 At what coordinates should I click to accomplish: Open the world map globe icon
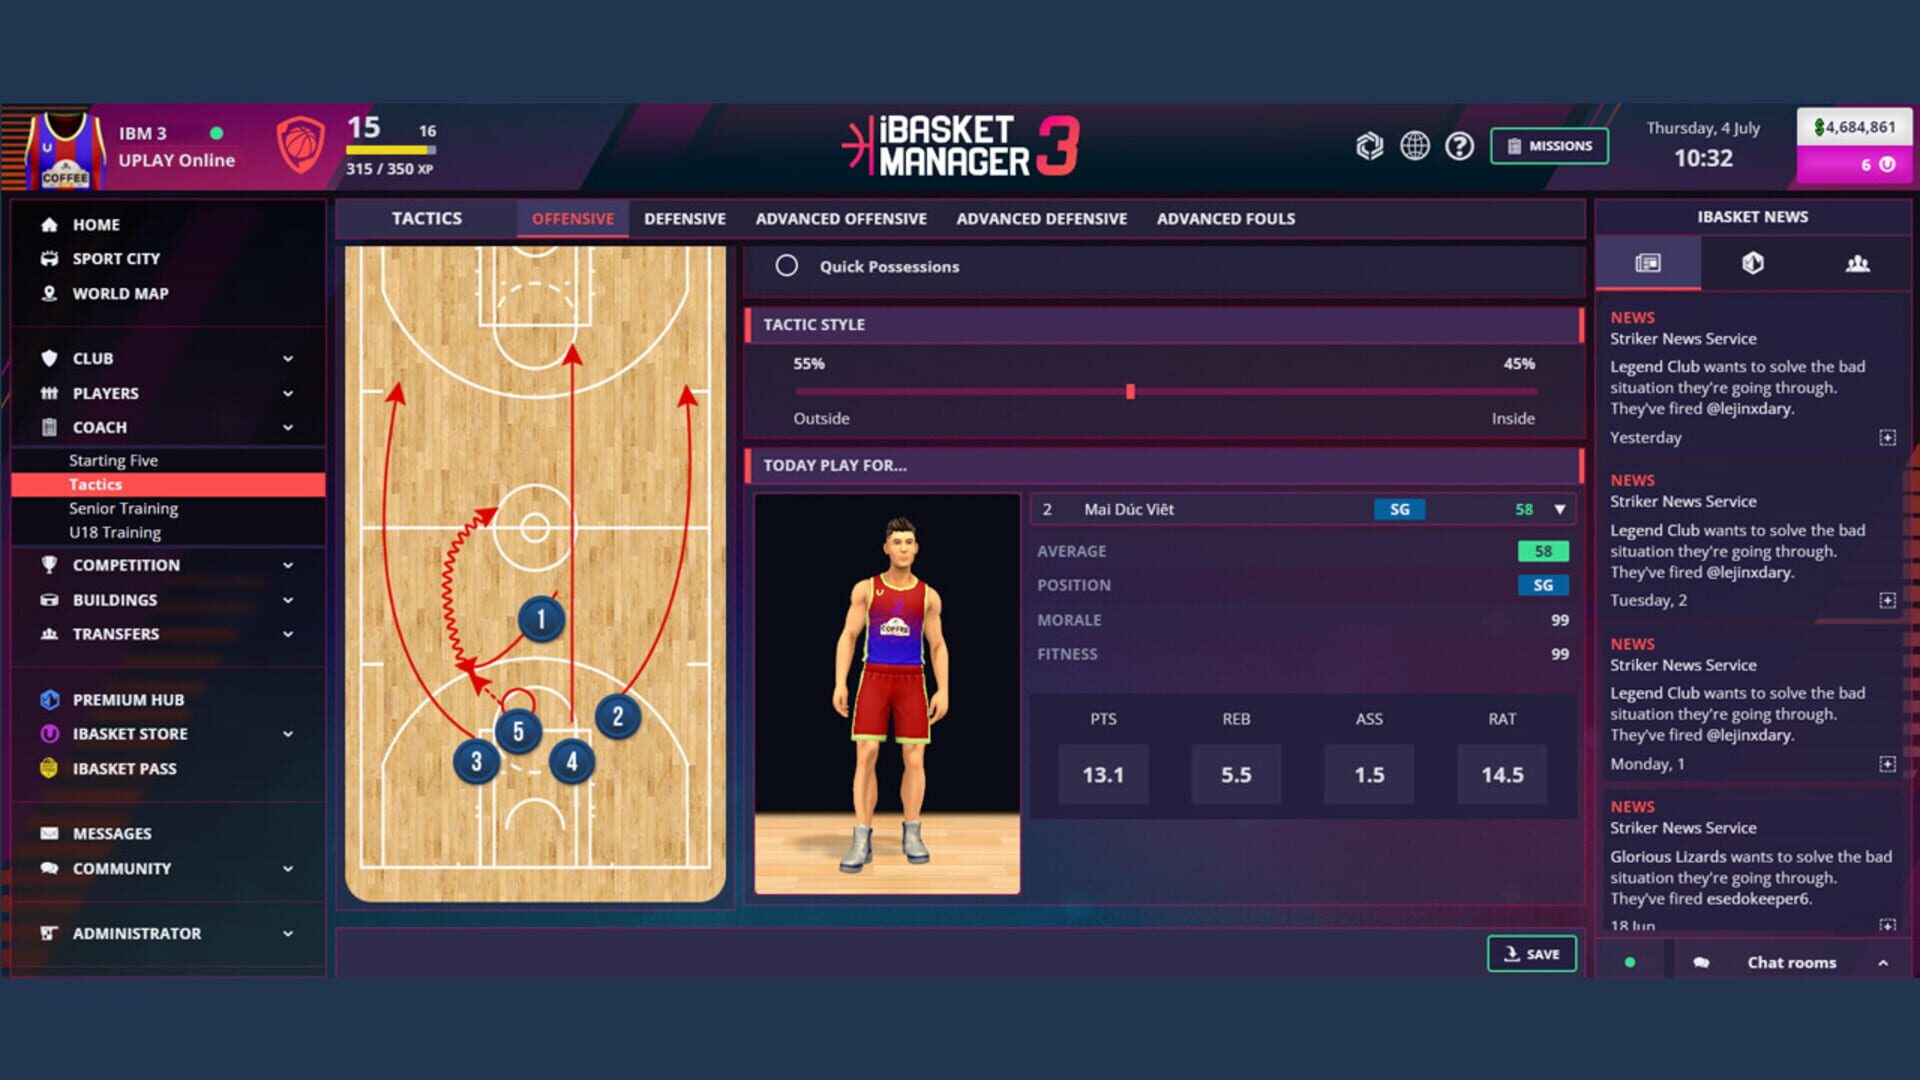[1415, 146]
